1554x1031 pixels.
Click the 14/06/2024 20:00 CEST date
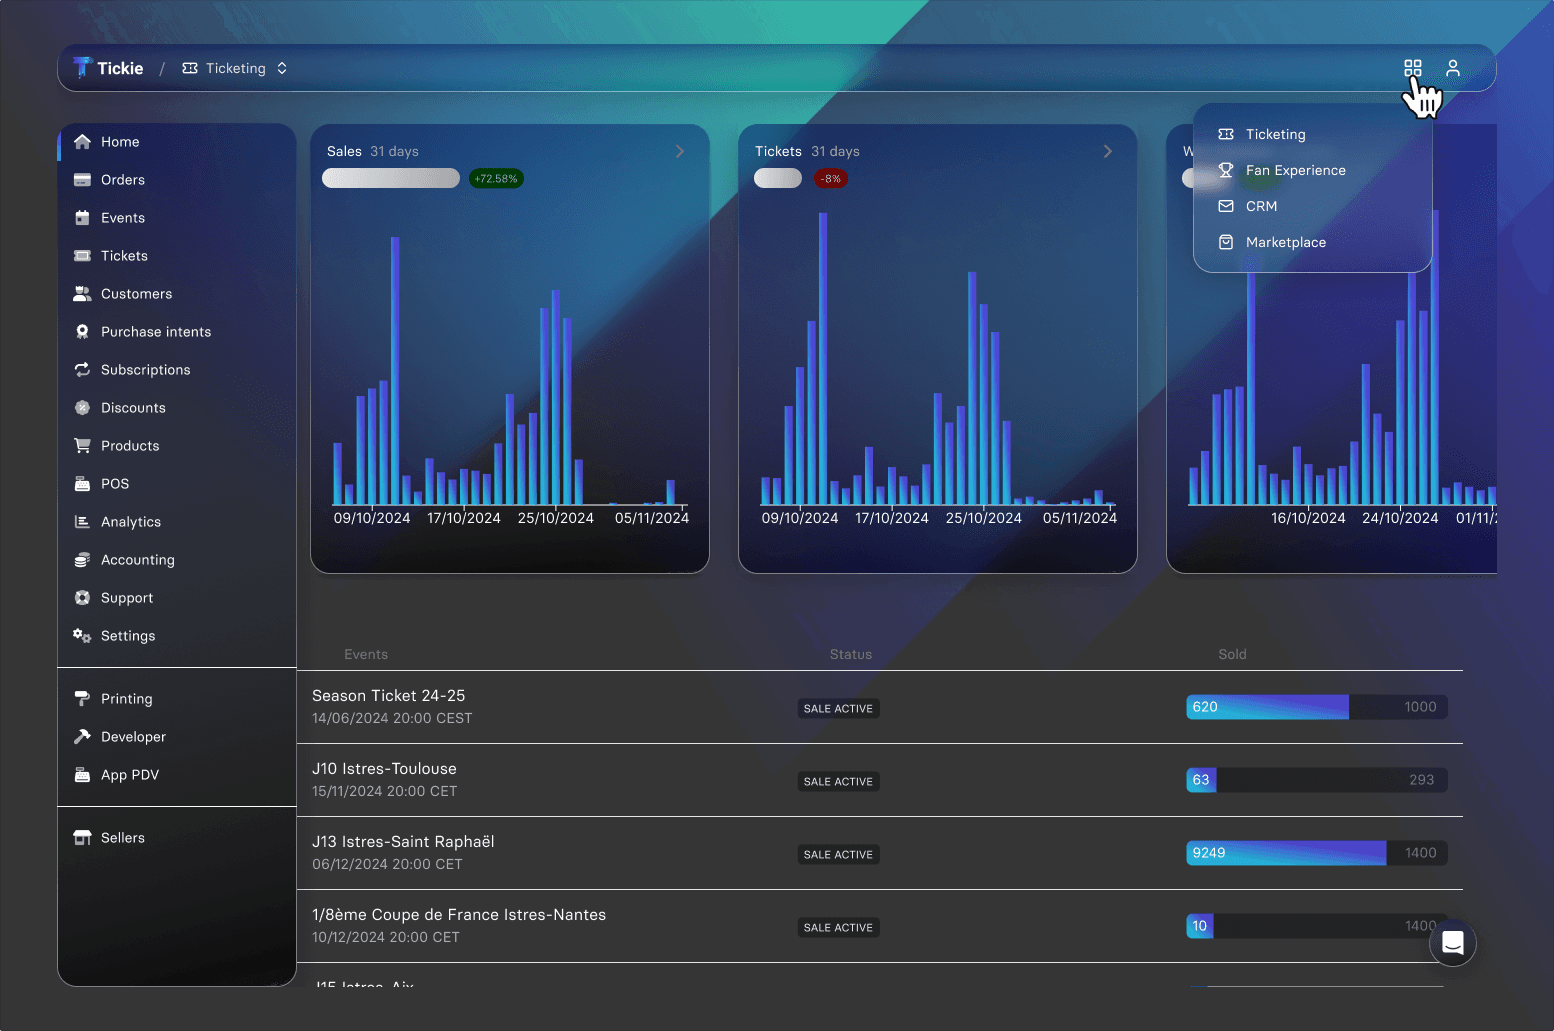[392, 718]
